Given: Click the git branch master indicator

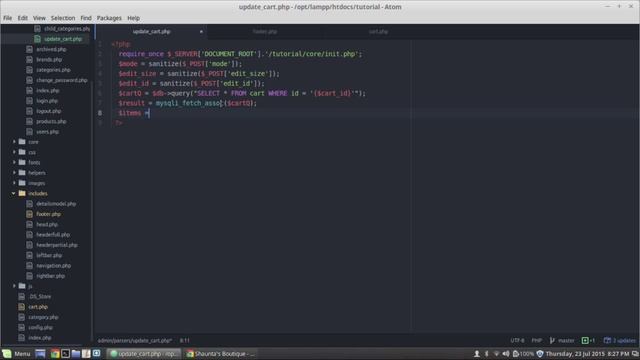Looking at the screenshot, I should click(562, 340).
